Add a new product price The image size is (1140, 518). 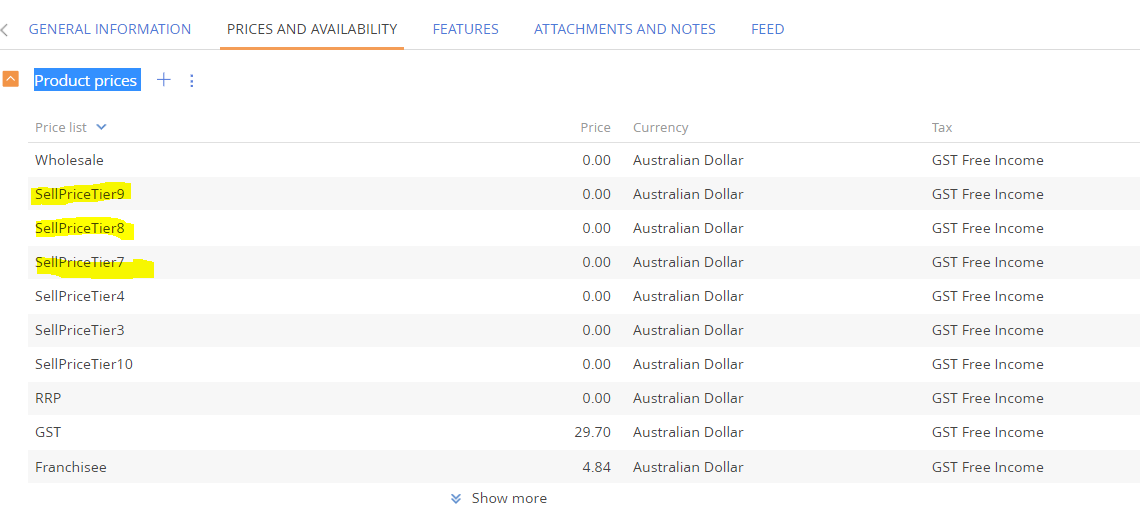click(164, 80)
